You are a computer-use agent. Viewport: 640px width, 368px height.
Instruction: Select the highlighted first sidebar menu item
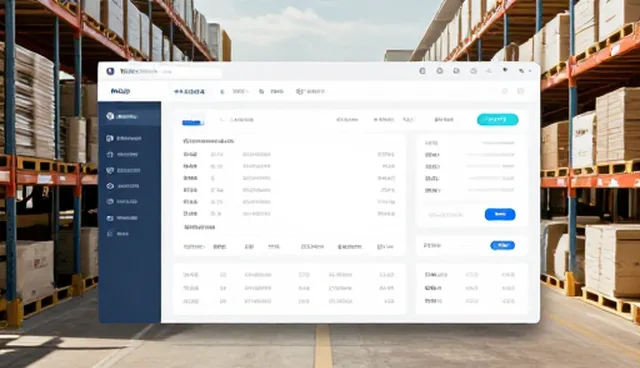[x=129, y=117]
